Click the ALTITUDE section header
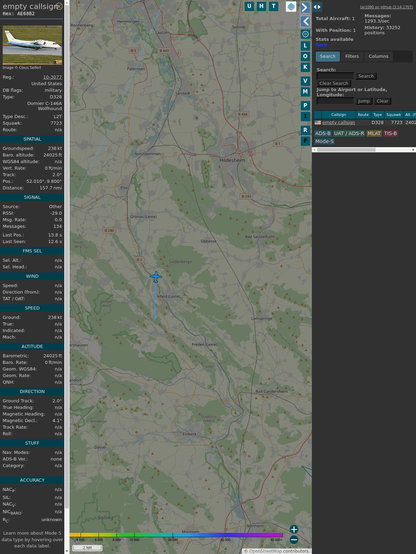416x554 pixels. (x=32, y=347)
